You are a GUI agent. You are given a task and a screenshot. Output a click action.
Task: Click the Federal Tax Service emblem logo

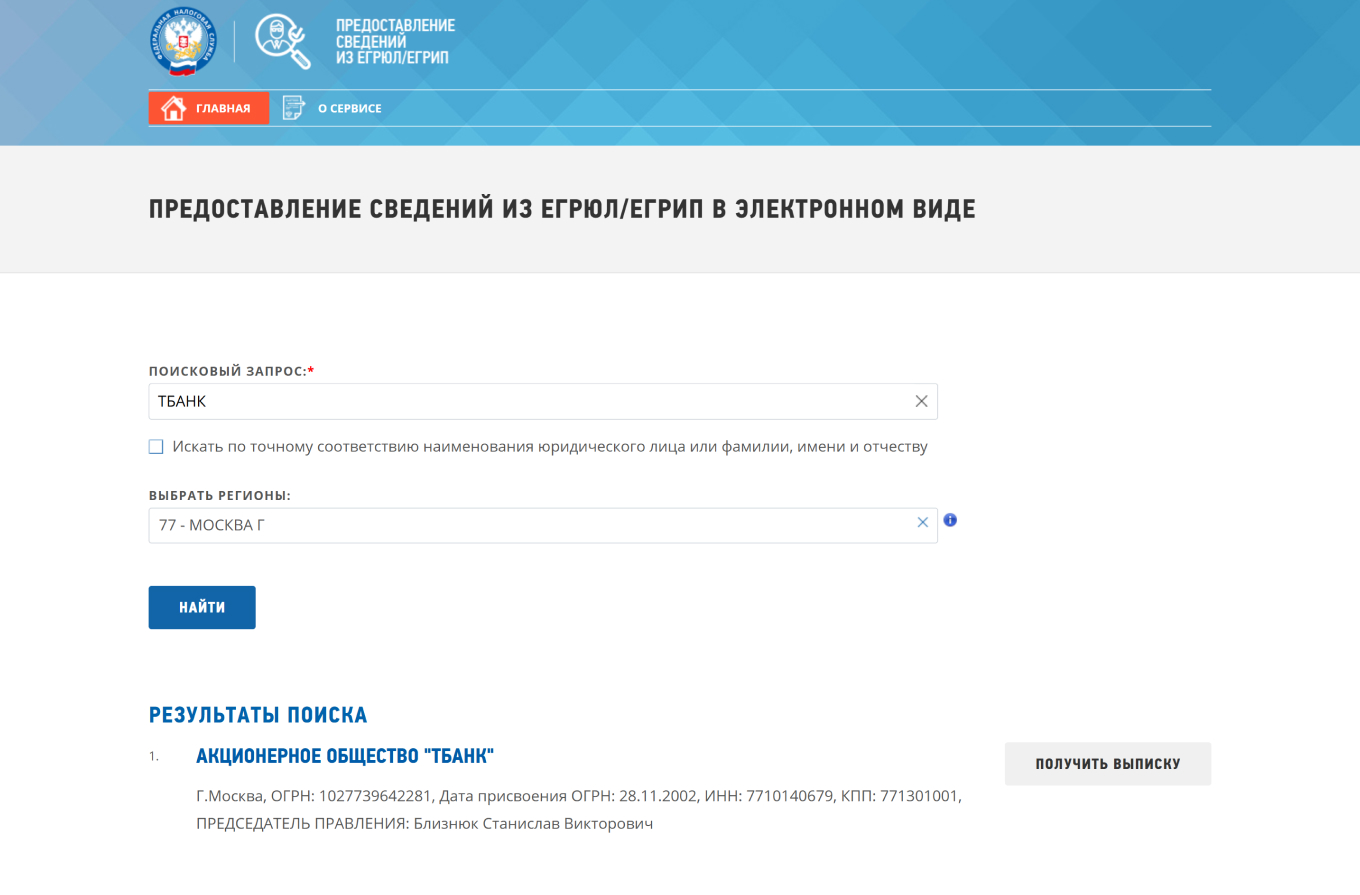click(182, 43)
